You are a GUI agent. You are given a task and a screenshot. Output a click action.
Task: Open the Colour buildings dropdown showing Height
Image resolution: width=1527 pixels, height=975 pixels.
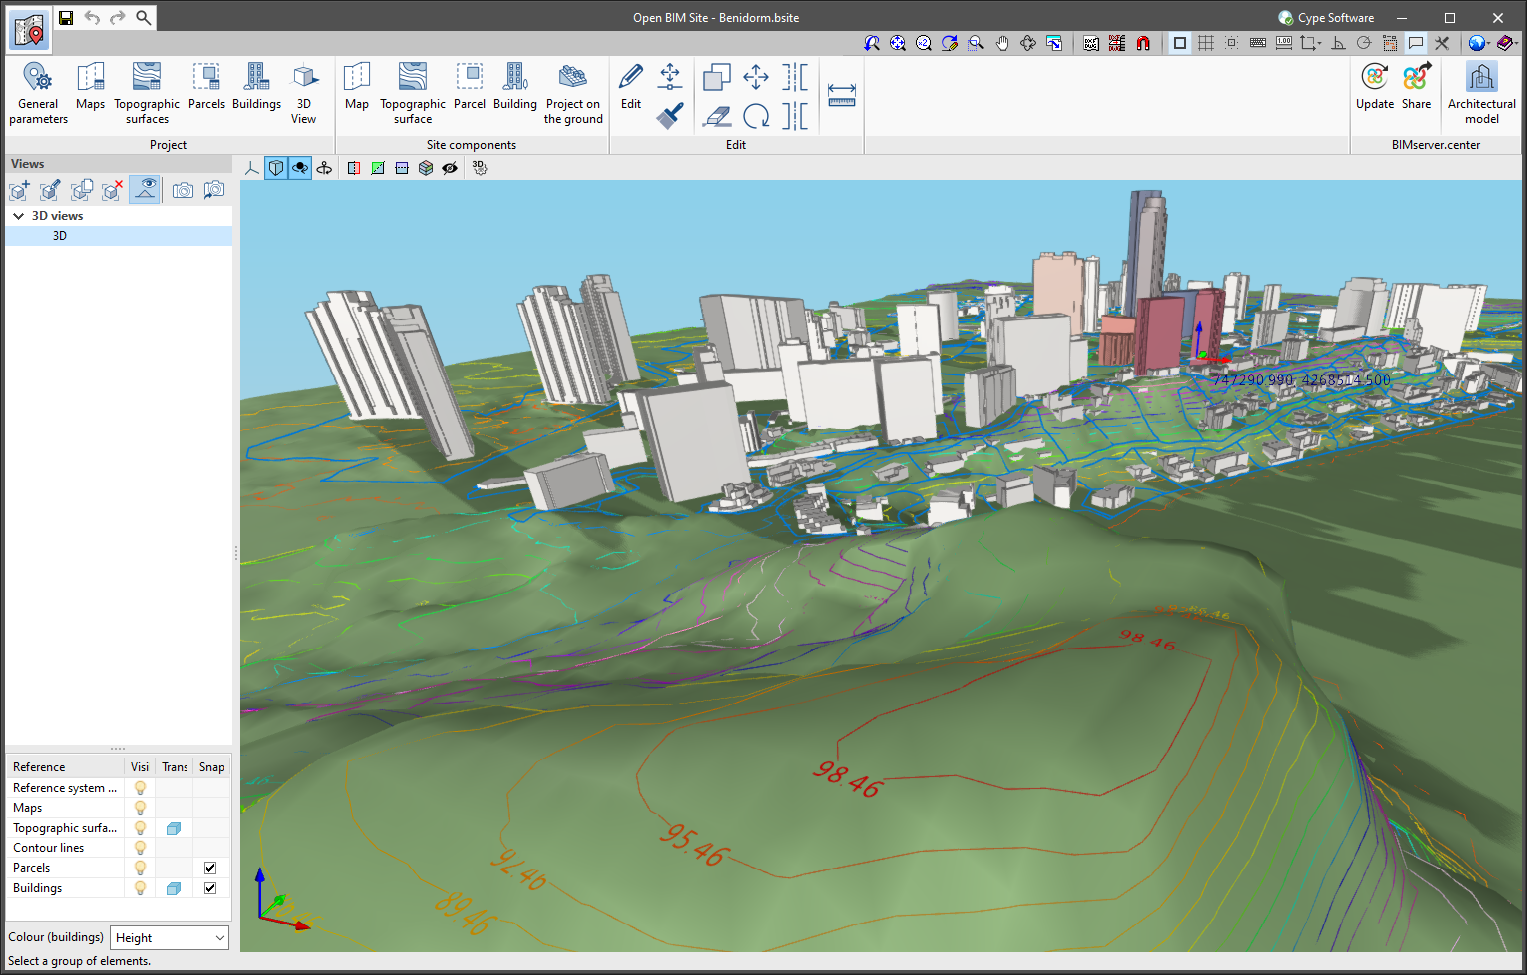(x=168, y=937)
